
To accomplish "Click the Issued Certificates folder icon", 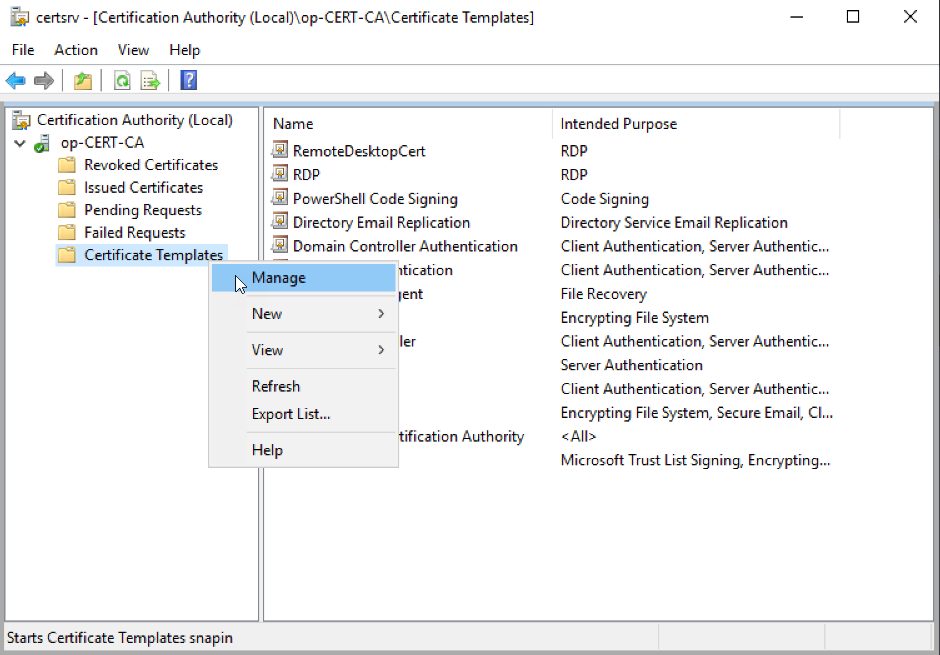I will [67, 188].
